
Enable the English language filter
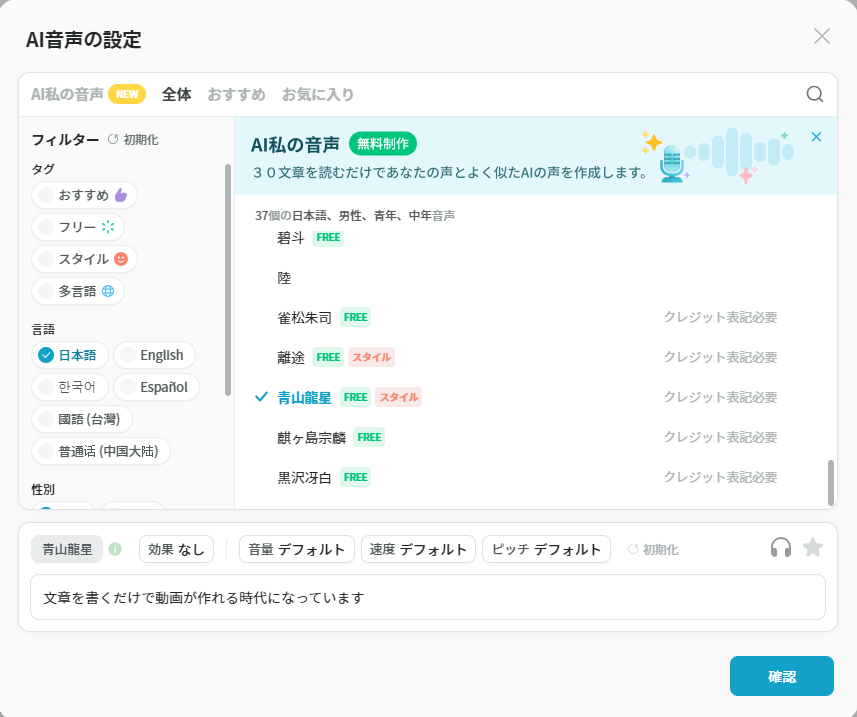(x=154, y=355)
